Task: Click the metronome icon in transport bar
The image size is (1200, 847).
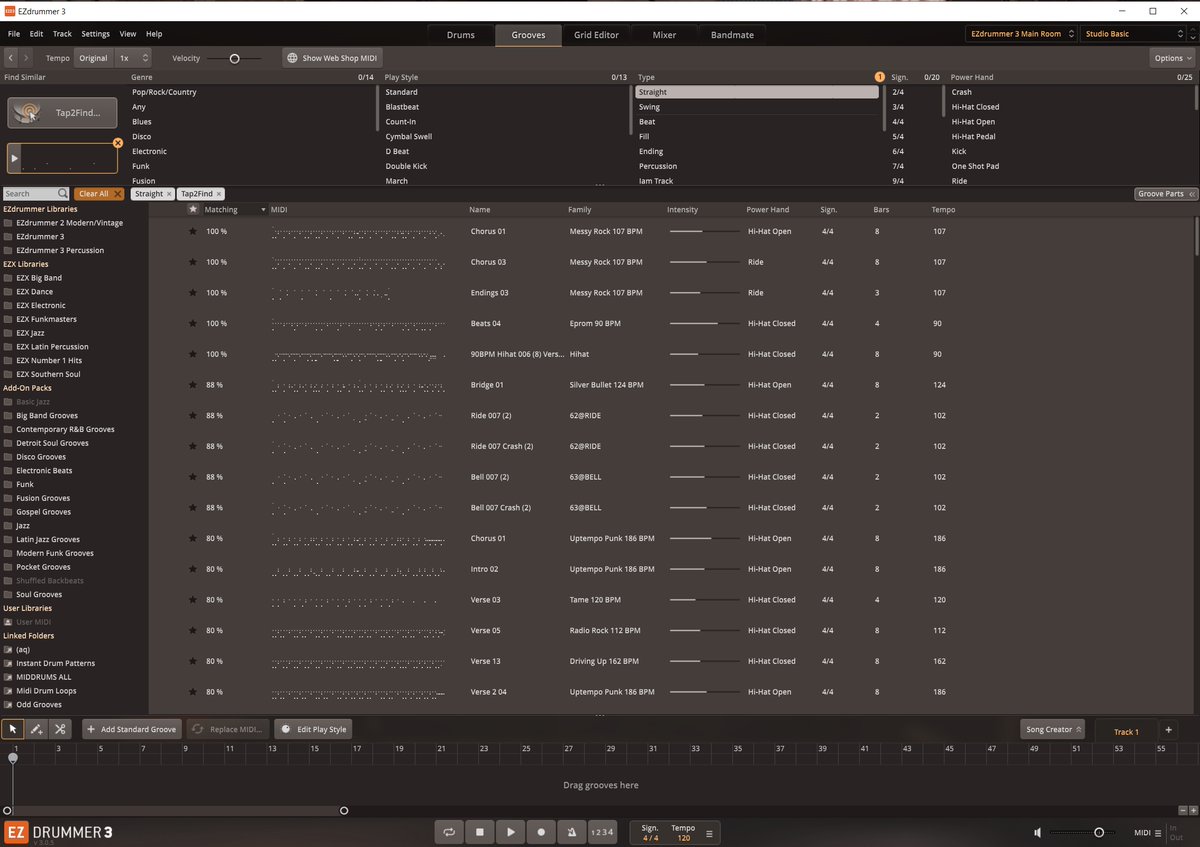Action: [571, 832]
